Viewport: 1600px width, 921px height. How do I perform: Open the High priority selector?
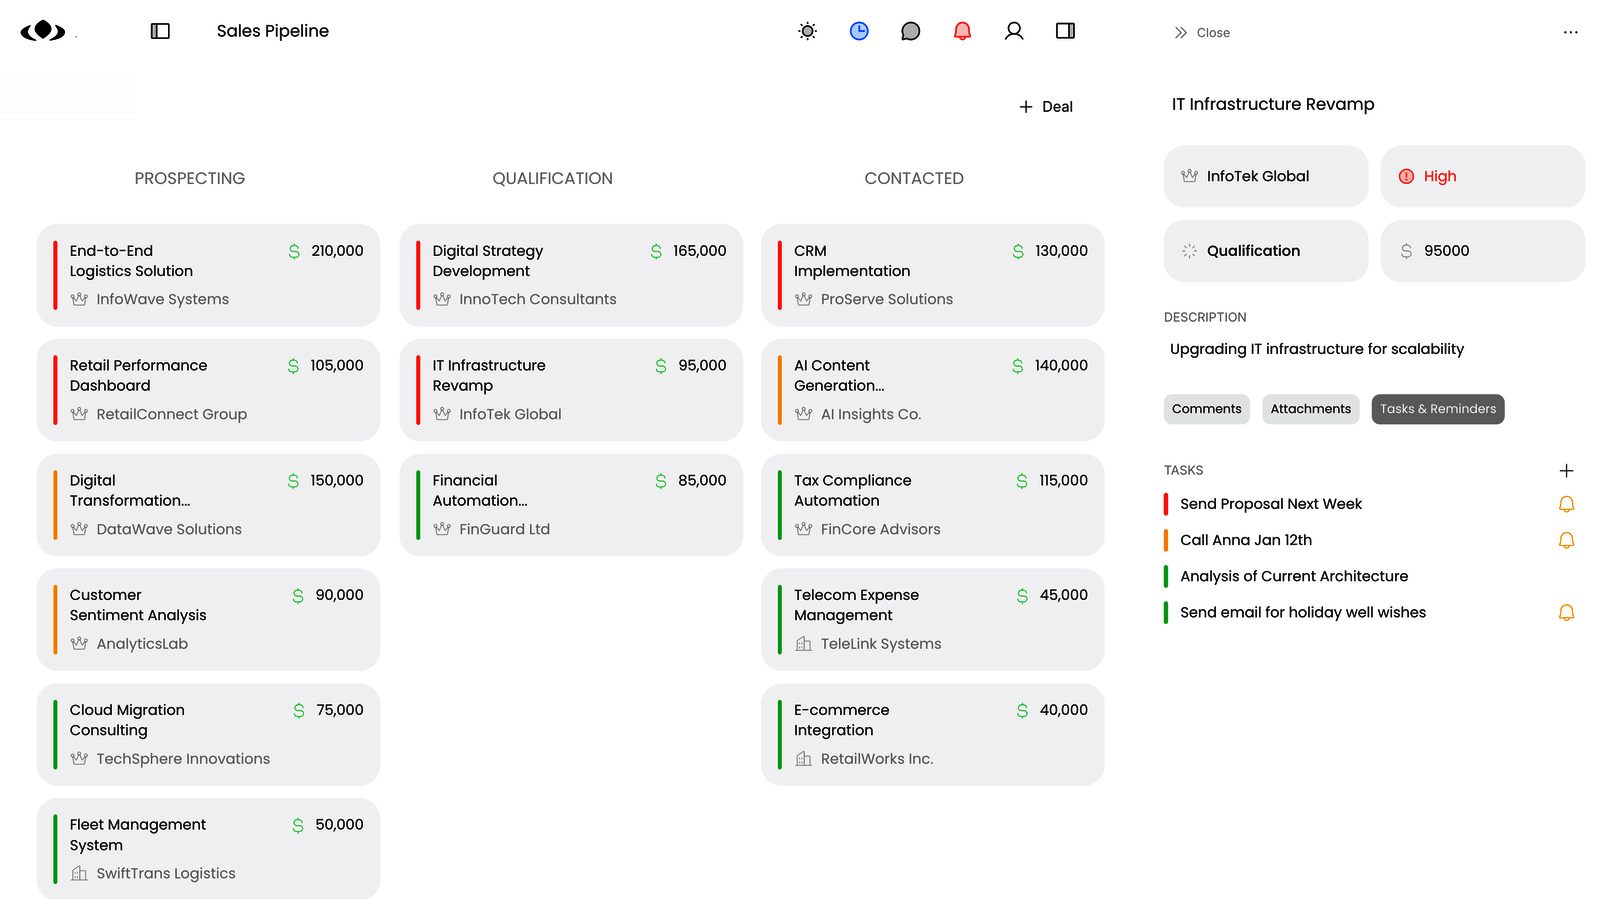click(x=1482, y=176)
